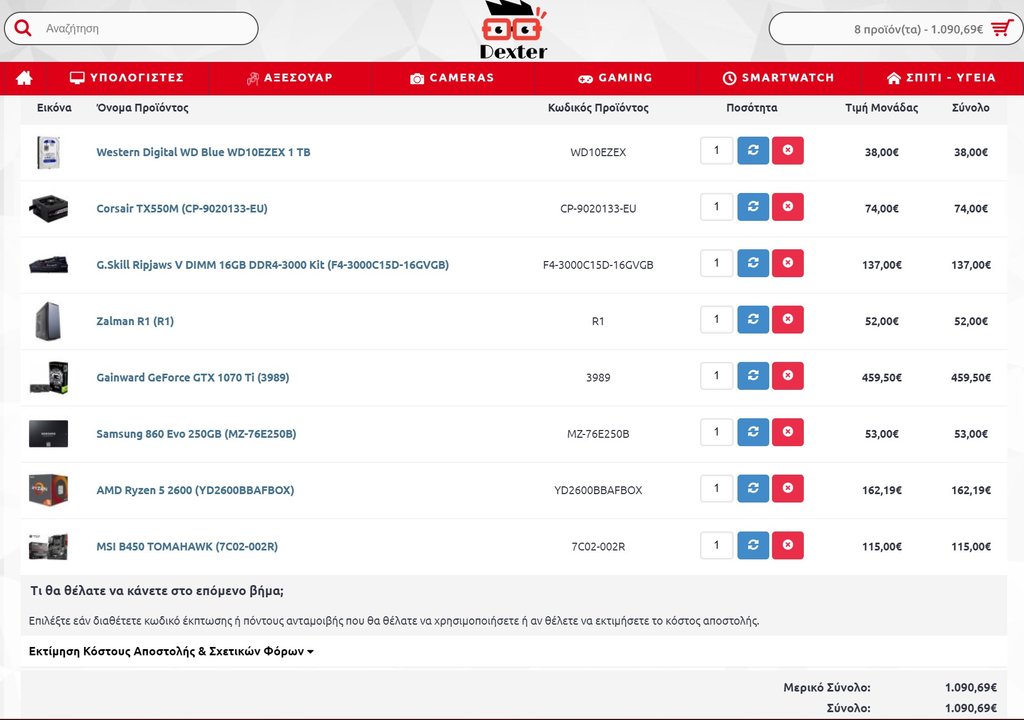Open the SMARTWATCH menu
Viewport: 1024px width, 720px height.
(x=778, y=78)
